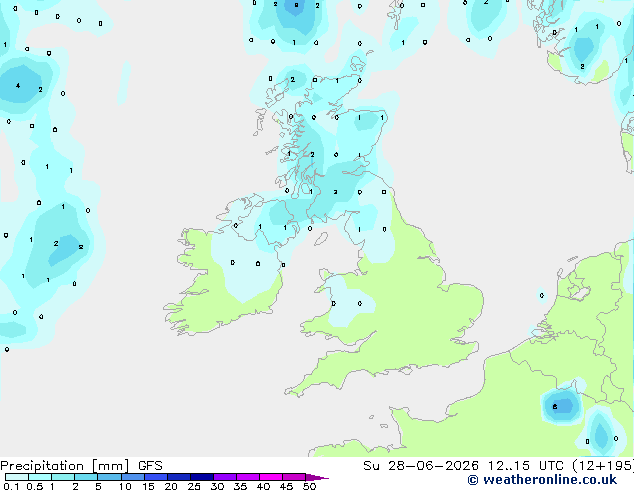Click the '10' legend label
This screenshot has width=634, height=490.
pyautogui.click(x=125, y=486)
